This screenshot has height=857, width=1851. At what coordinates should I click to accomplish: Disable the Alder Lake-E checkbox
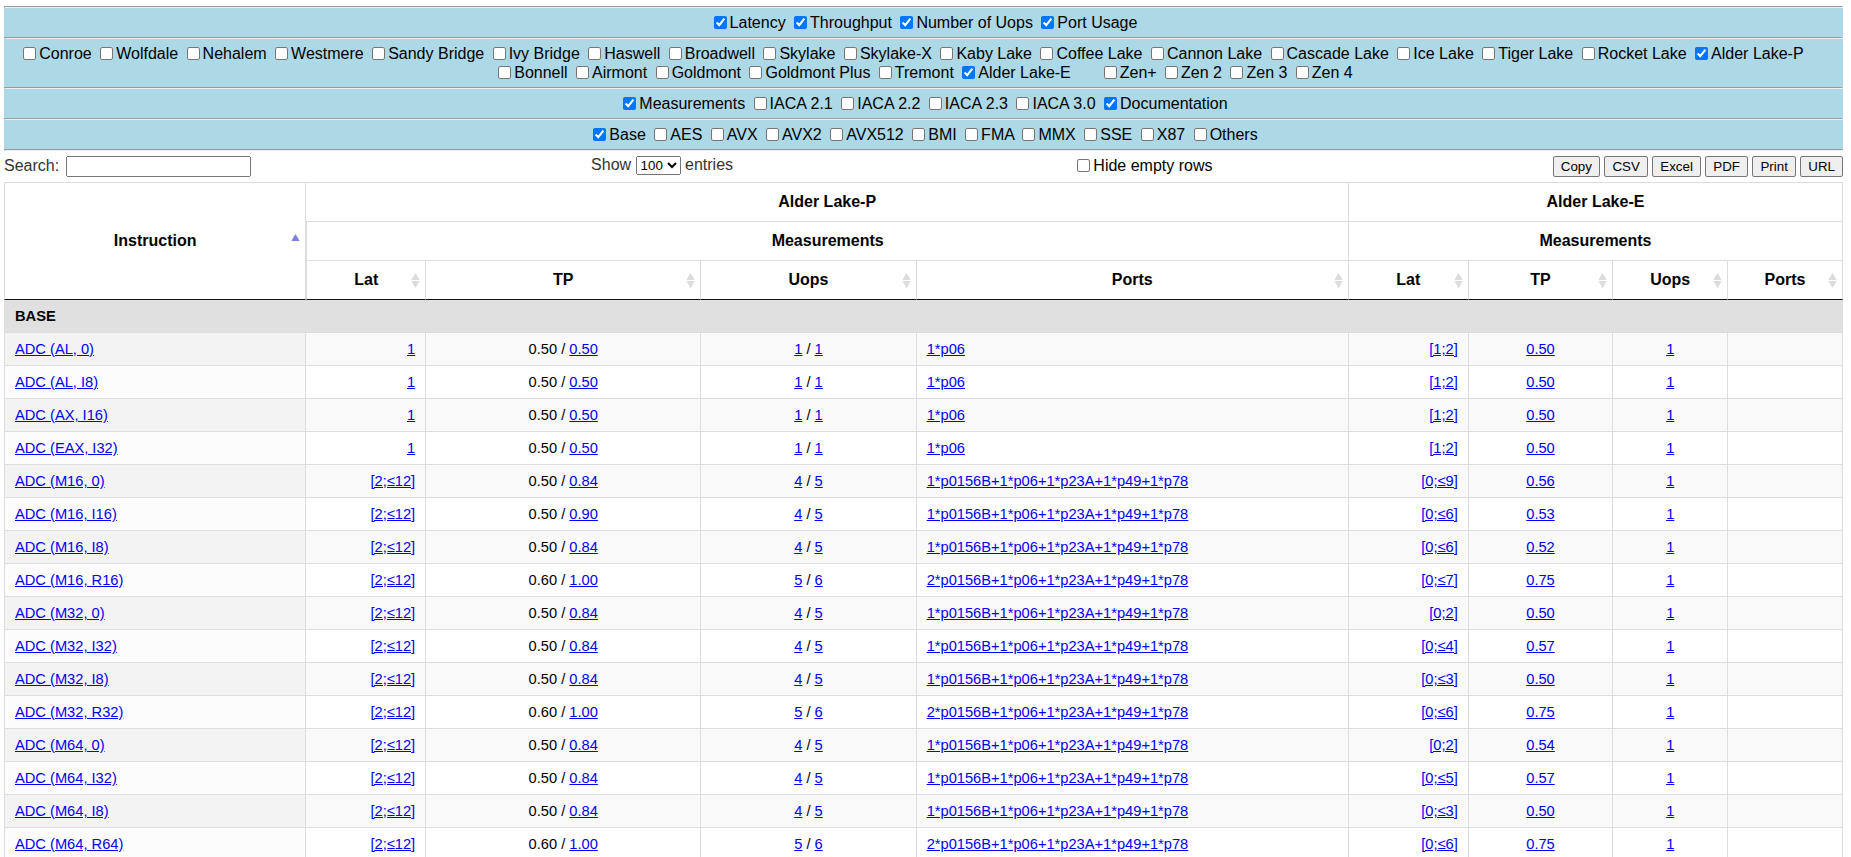coord(969,73)
